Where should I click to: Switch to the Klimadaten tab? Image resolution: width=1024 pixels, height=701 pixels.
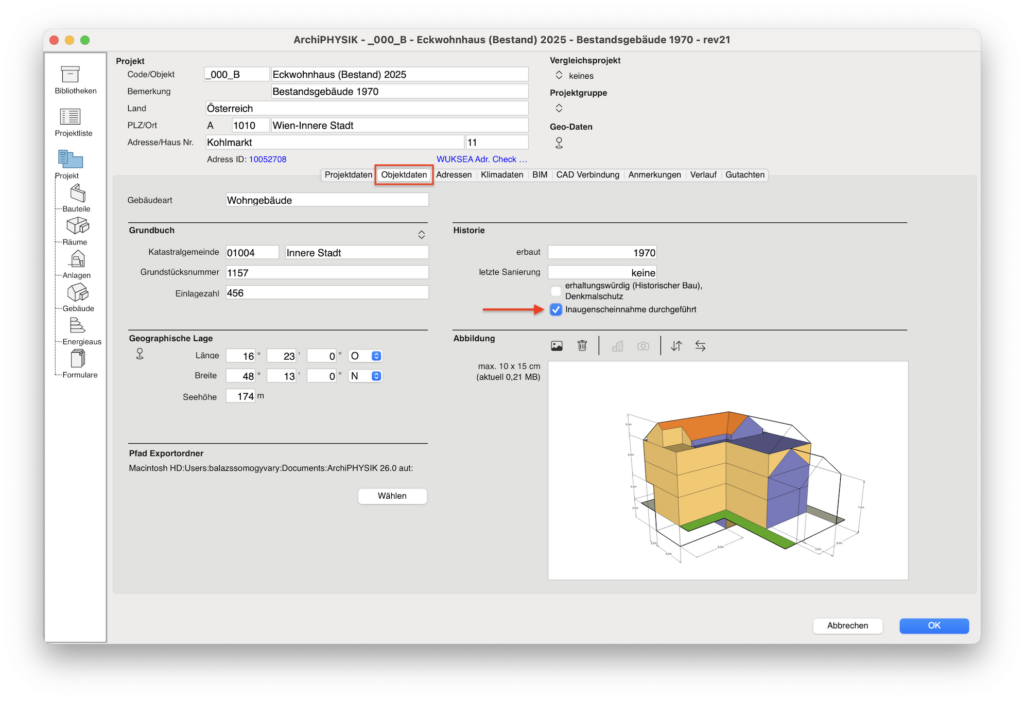pos(502,175)
